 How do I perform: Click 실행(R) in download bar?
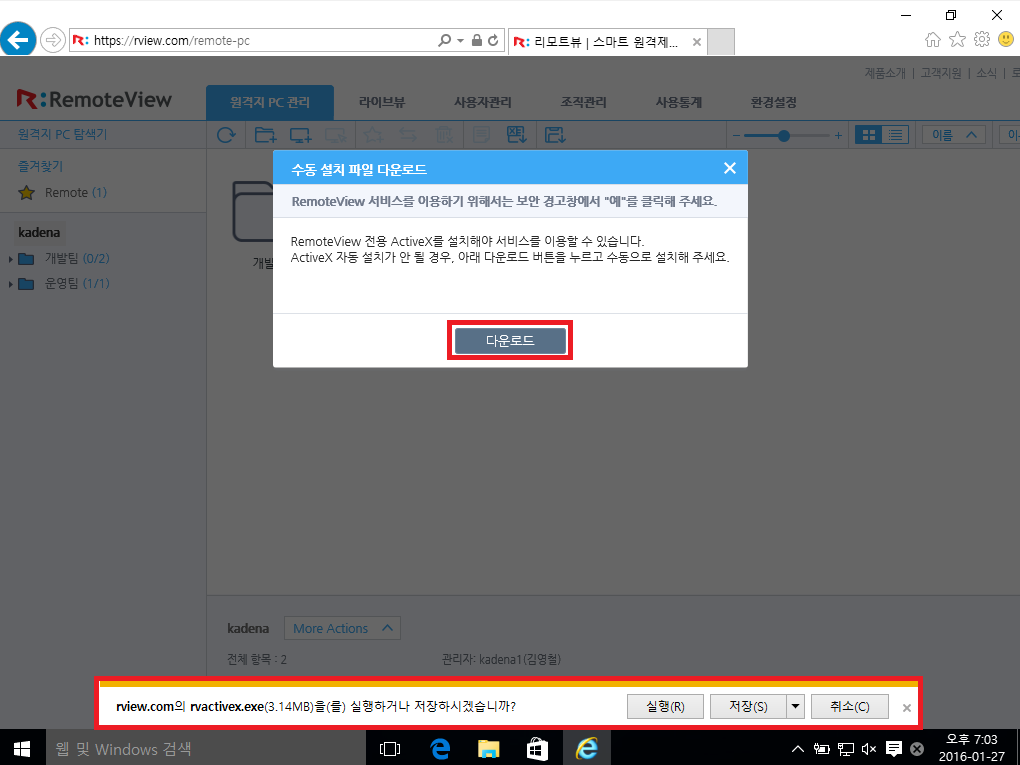(x=665, y=706)
